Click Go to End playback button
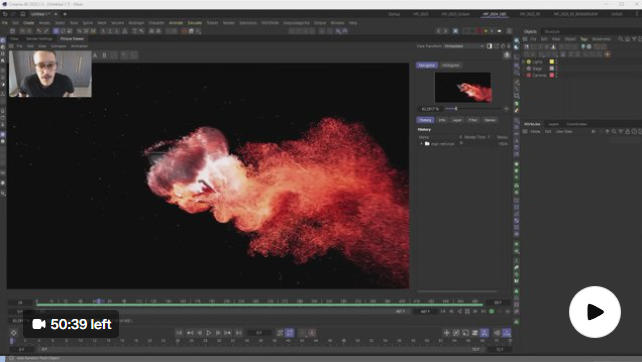The height and width of the screenshot is (362, 642). pos(238,333)
